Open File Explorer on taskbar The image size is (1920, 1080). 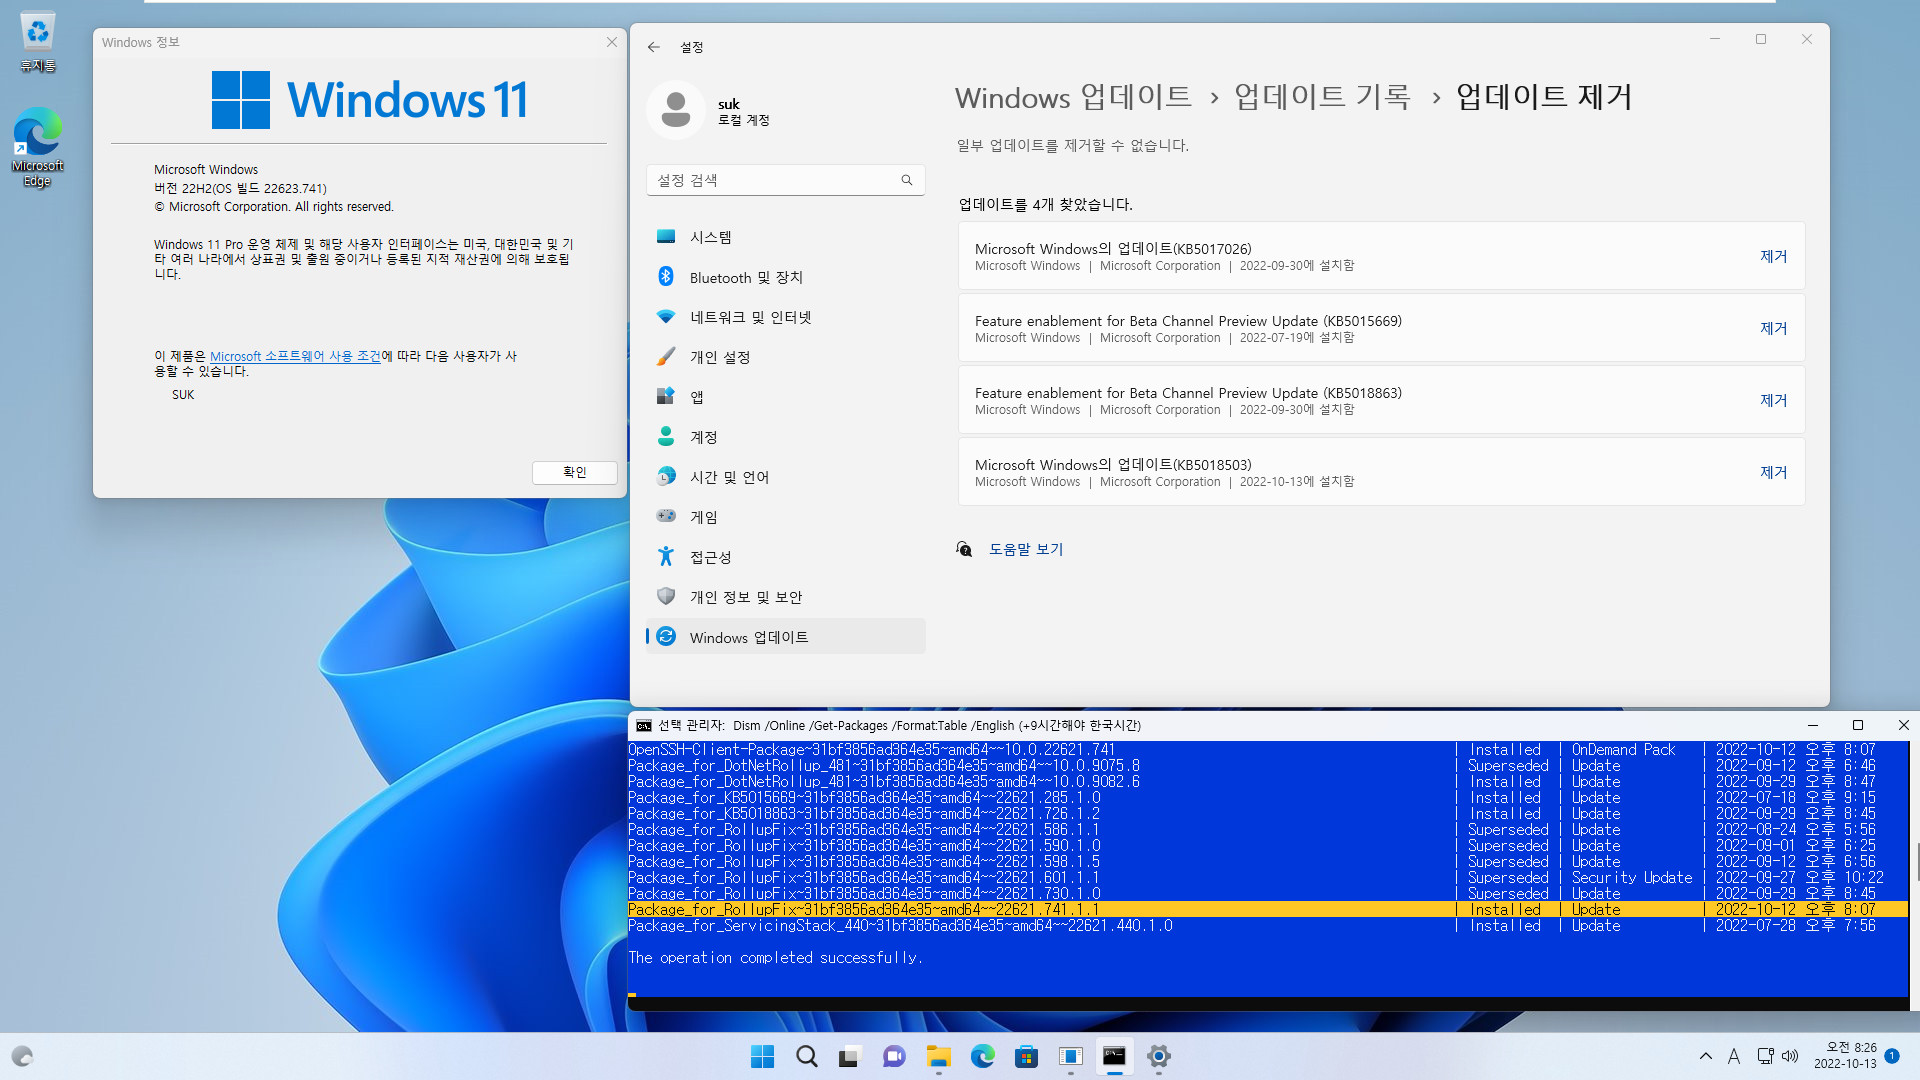pos(938,1056)
